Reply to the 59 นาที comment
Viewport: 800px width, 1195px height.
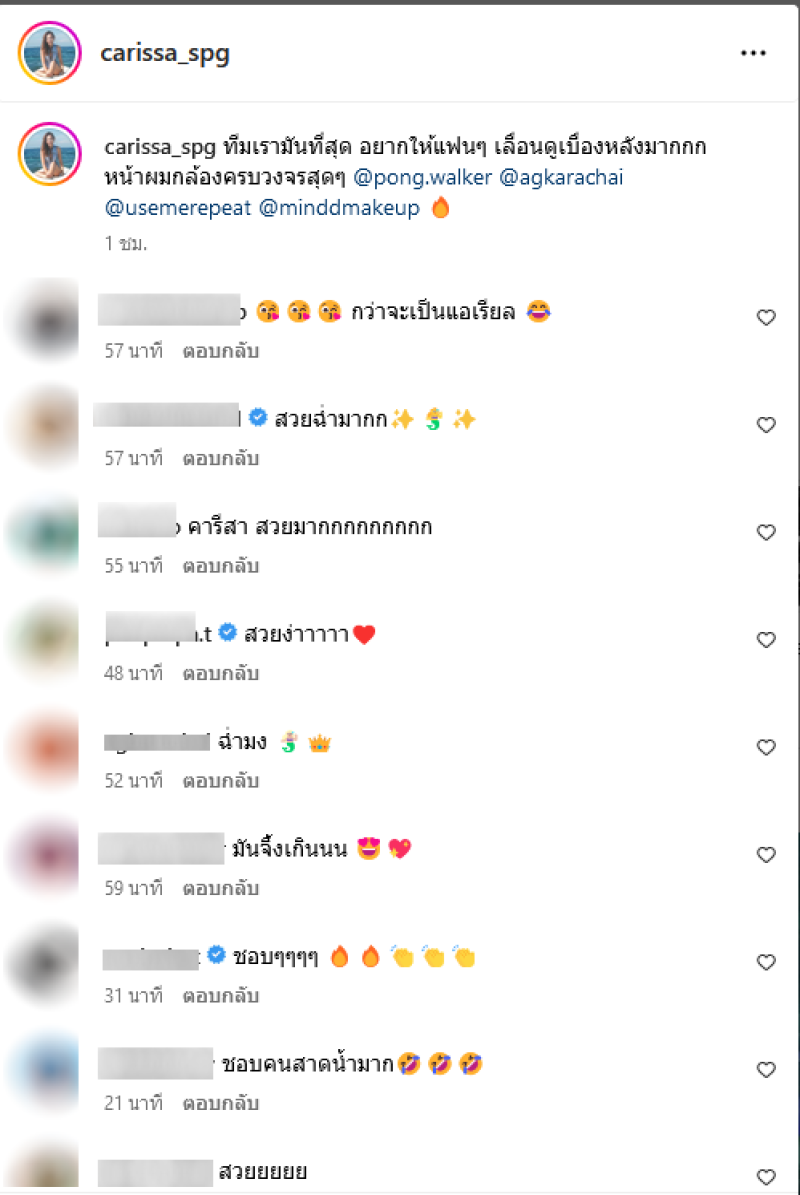tap(221, 889)
